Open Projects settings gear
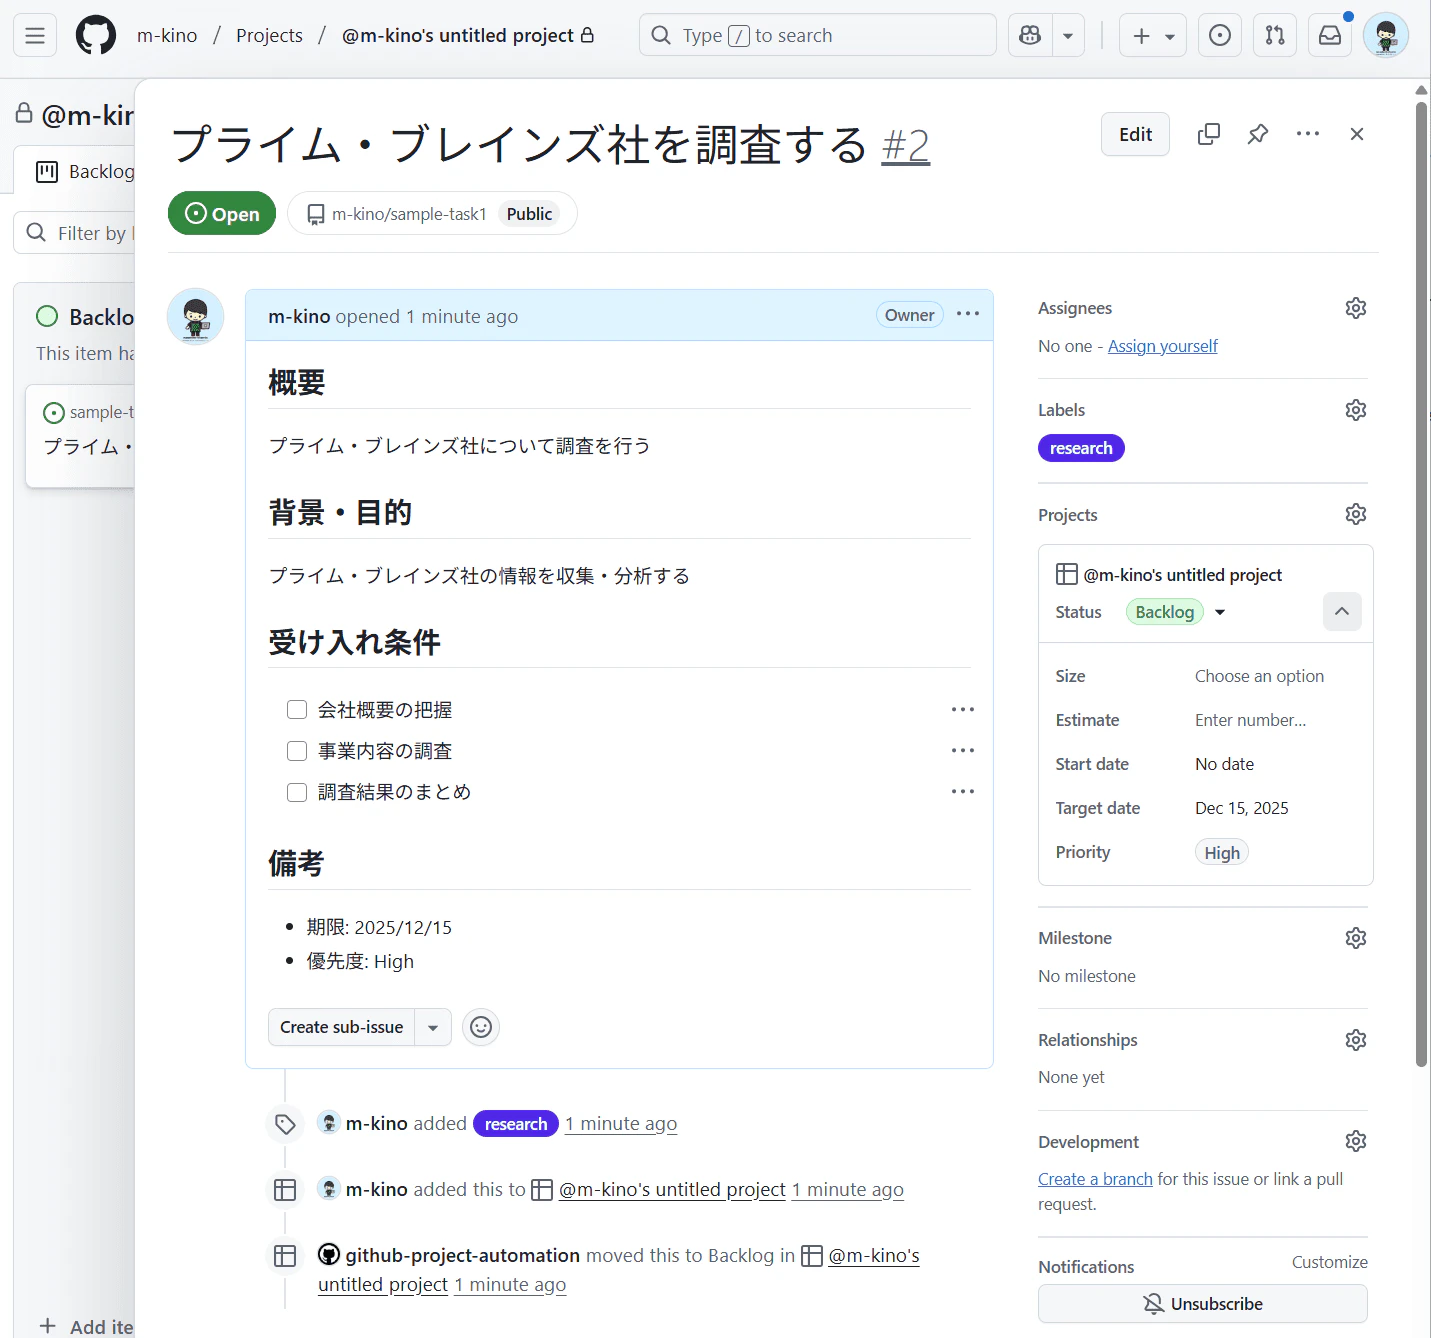 click(x=1356, y=514)
